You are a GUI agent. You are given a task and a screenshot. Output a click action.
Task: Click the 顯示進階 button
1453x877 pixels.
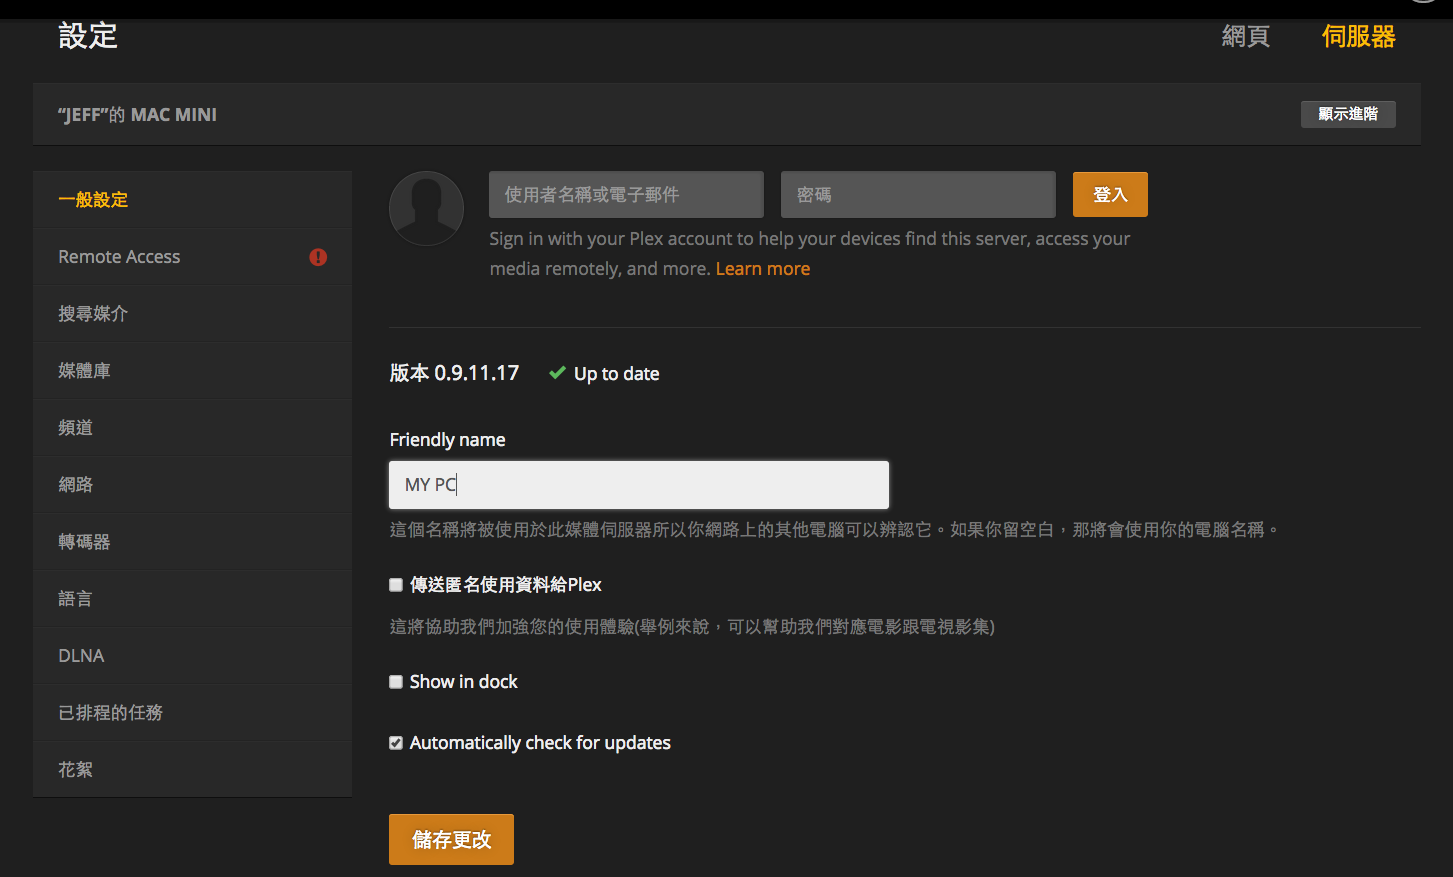(1348, 114)
